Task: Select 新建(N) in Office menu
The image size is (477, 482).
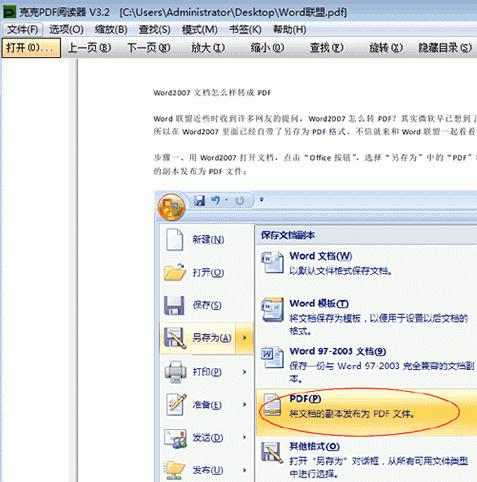Action: coord(207,239)
